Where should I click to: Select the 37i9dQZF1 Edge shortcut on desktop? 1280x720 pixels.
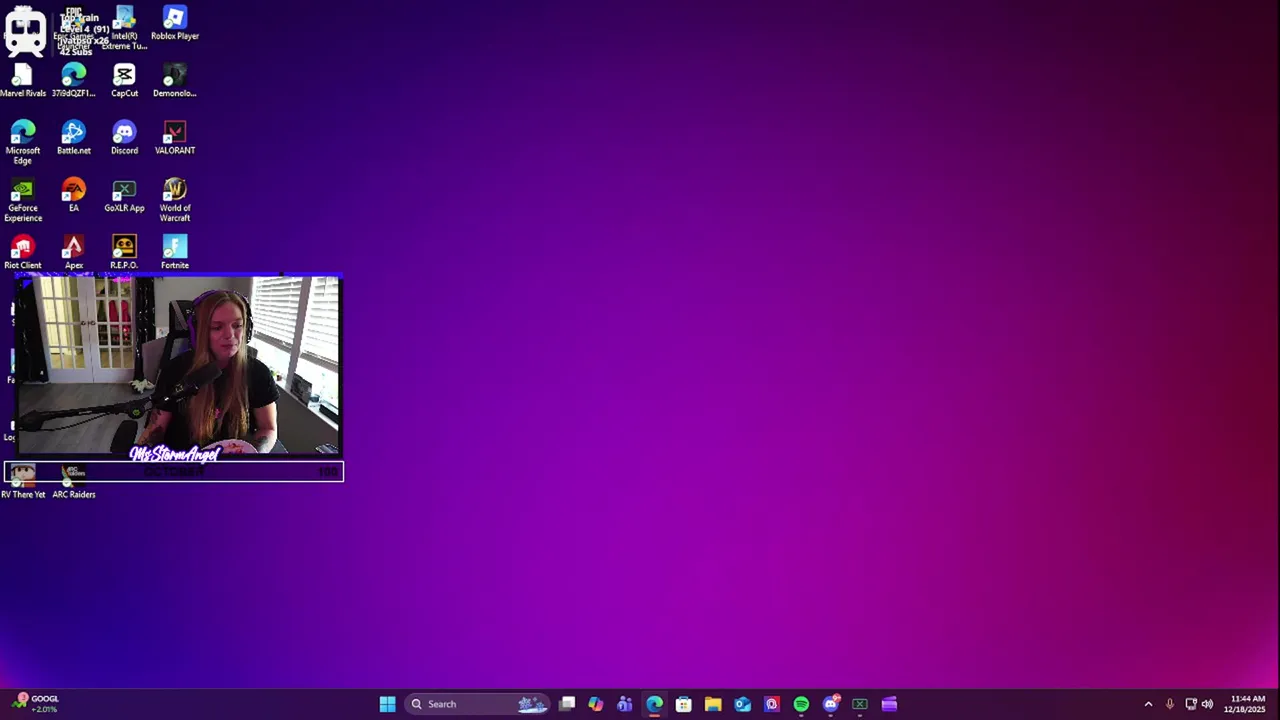pos(74,81)
